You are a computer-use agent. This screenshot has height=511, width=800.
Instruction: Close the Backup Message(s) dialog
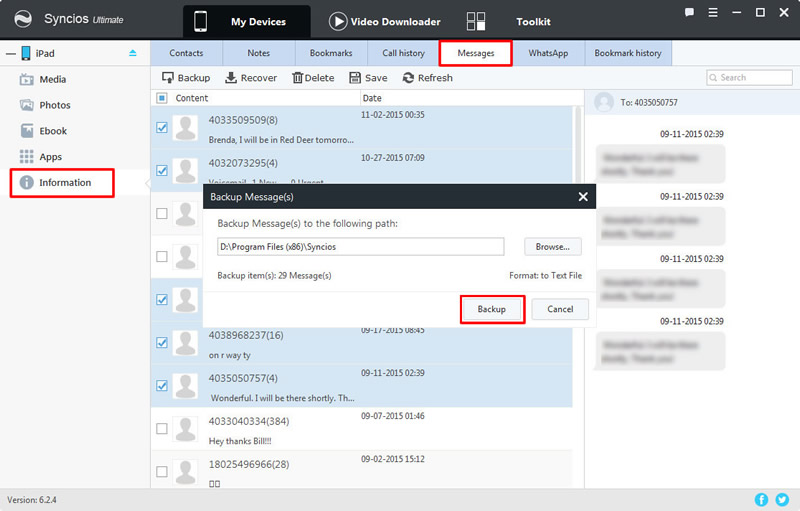coord(583,197)
